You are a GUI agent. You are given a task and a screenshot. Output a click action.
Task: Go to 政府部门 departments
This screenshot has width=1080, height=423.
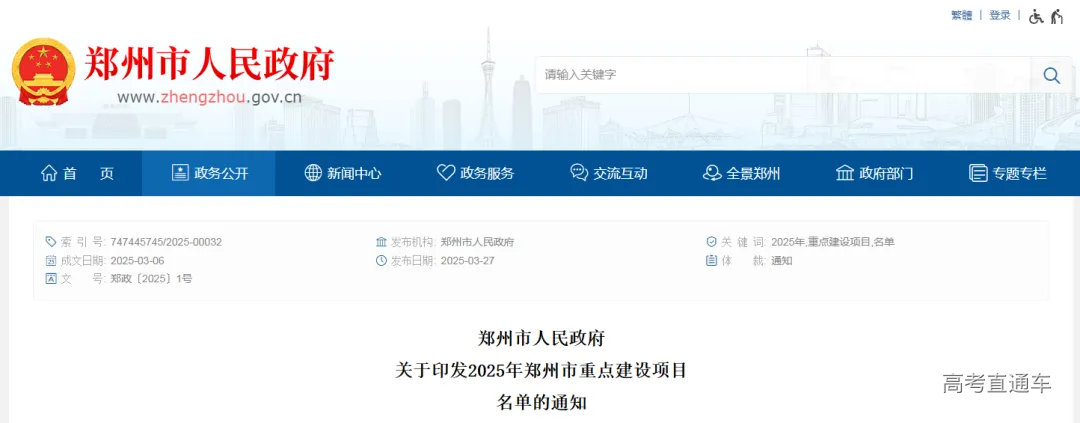874,173
